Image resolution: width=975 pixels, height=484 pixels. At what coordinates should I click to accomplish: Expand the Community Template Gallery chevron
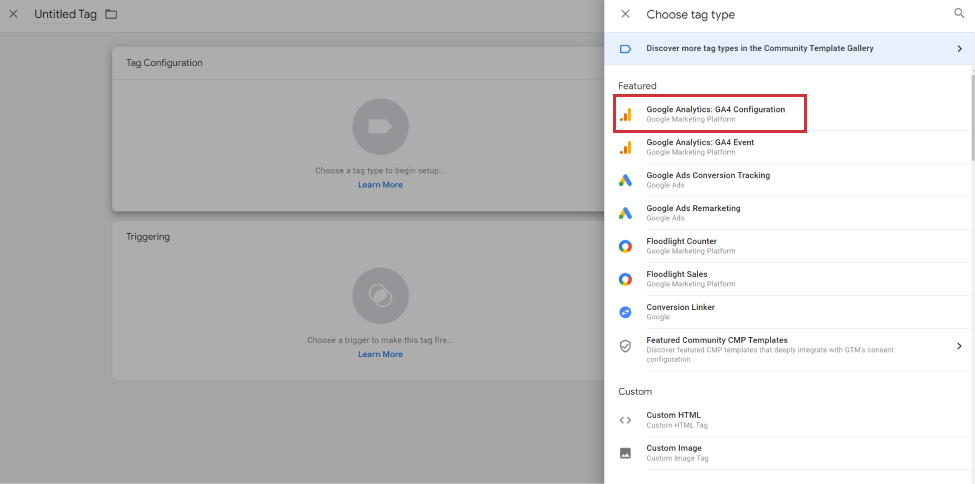(x=959, y=49)
